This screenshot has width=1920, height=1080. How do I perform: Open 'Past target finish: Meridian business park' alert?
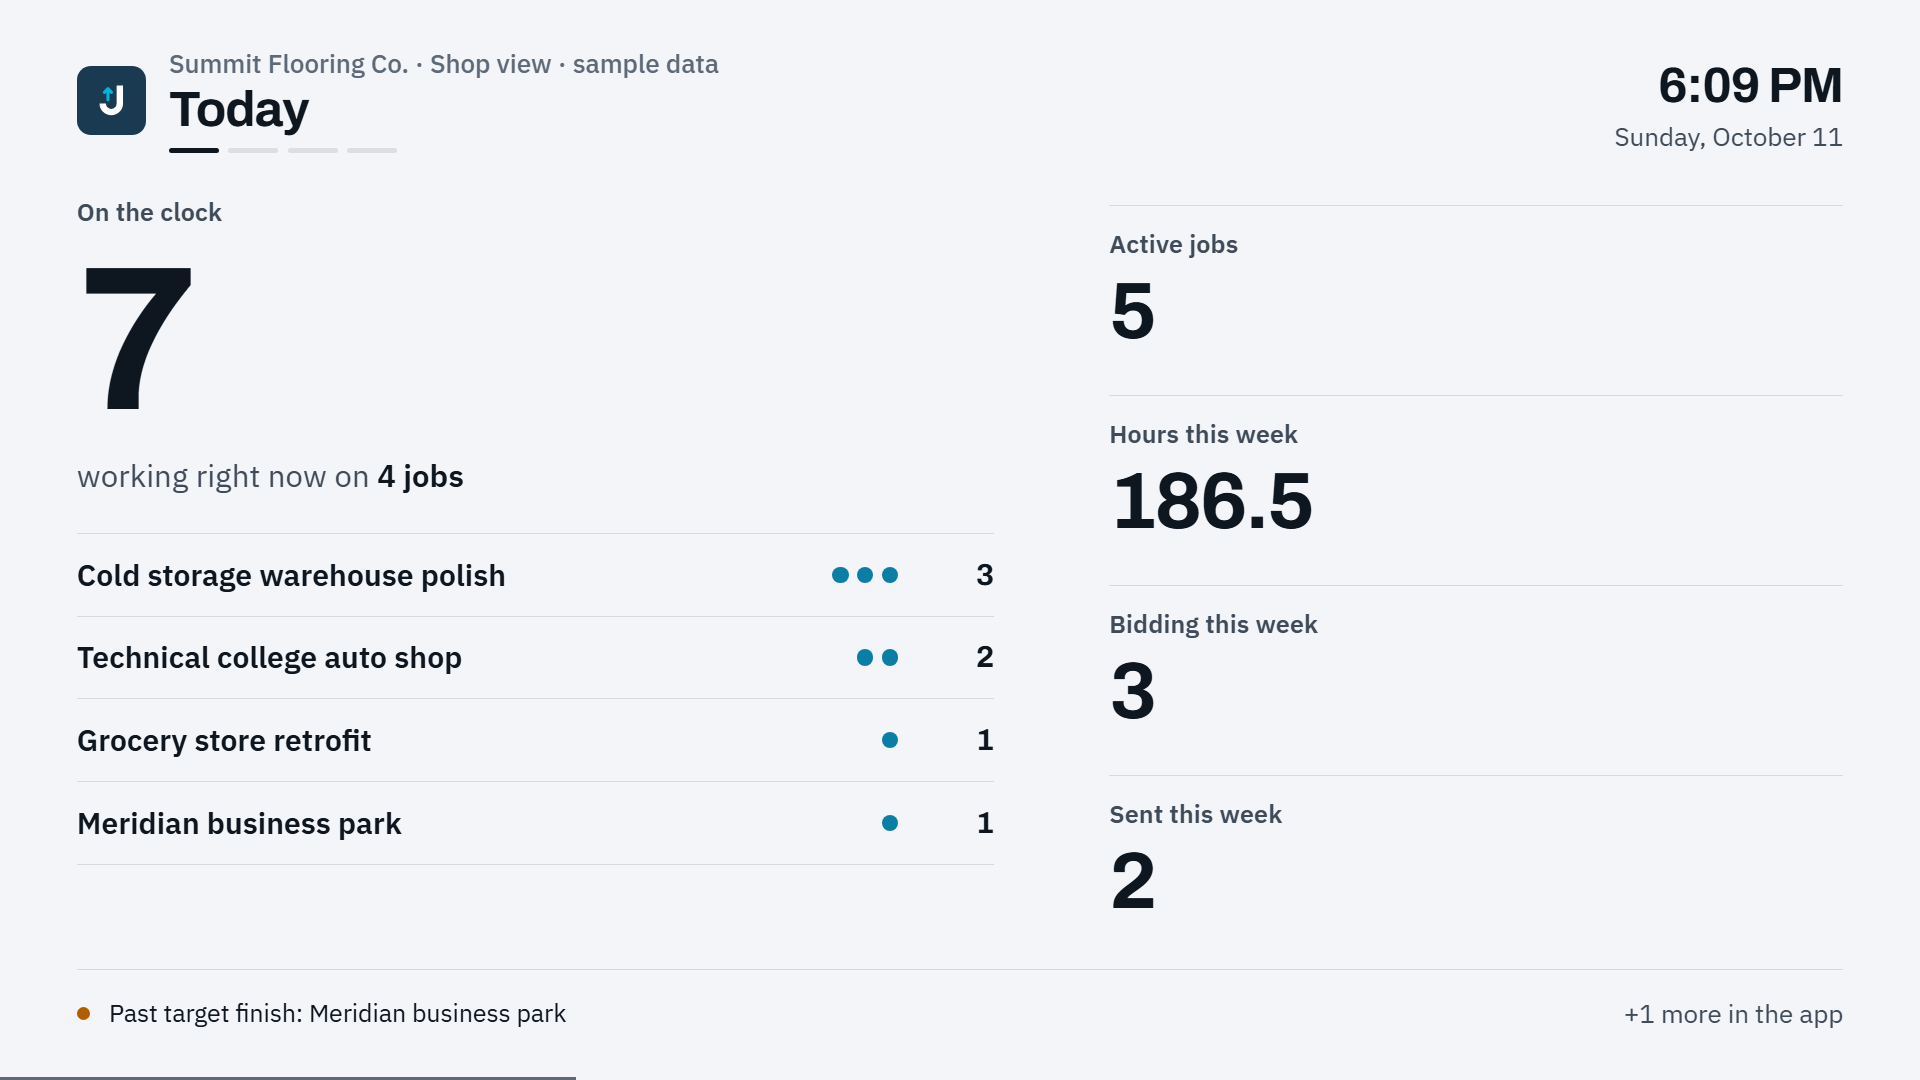[337, 1014]
